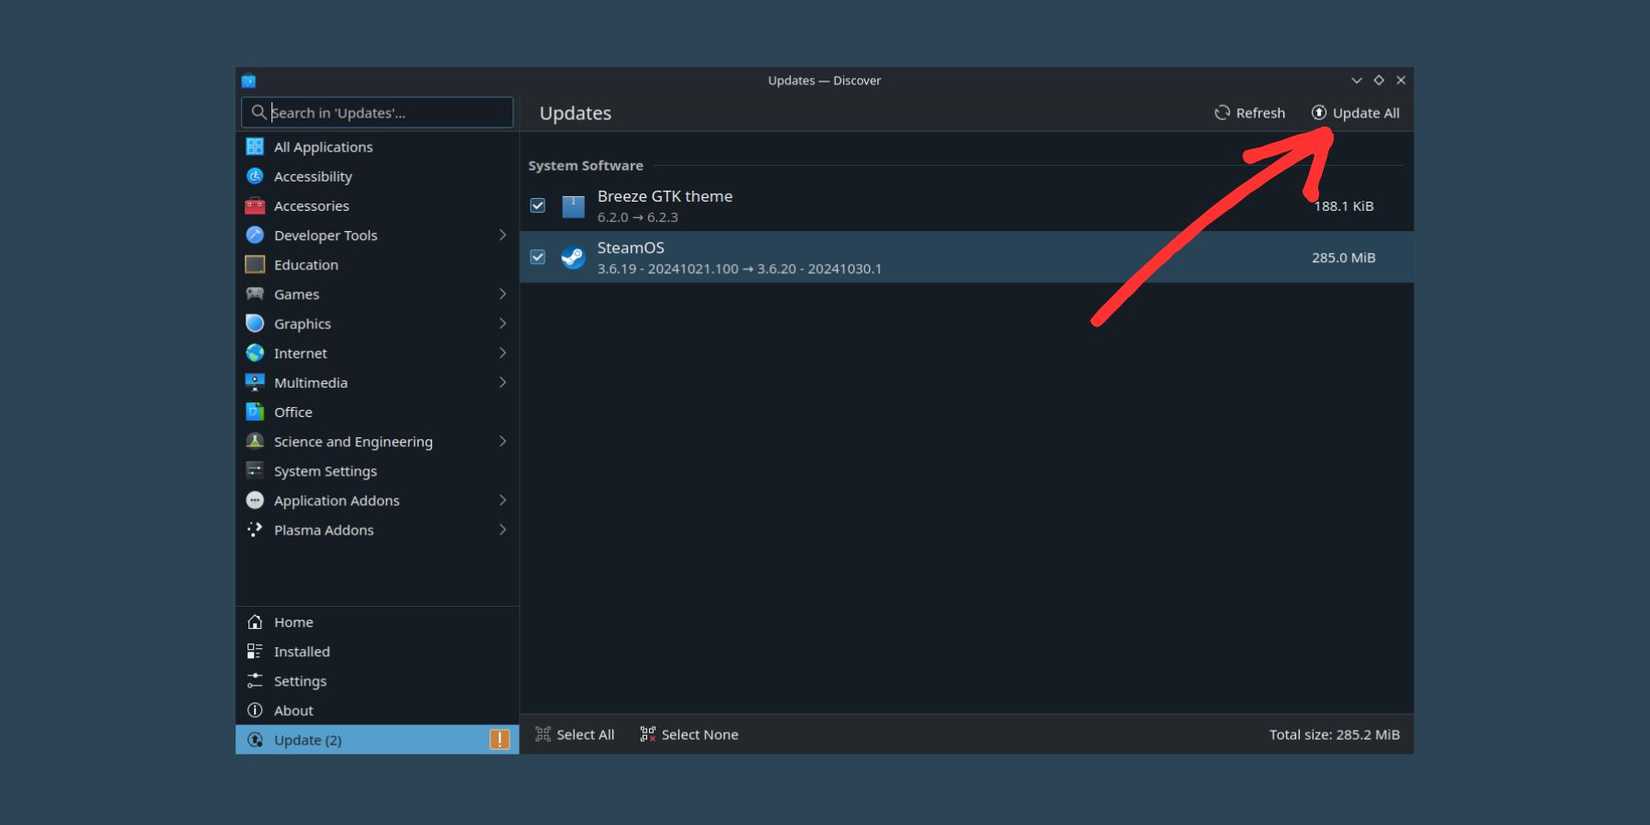This screenshot has width=1650, height=825.
Task: Go to the Home page
Action: tap(293, 622)
